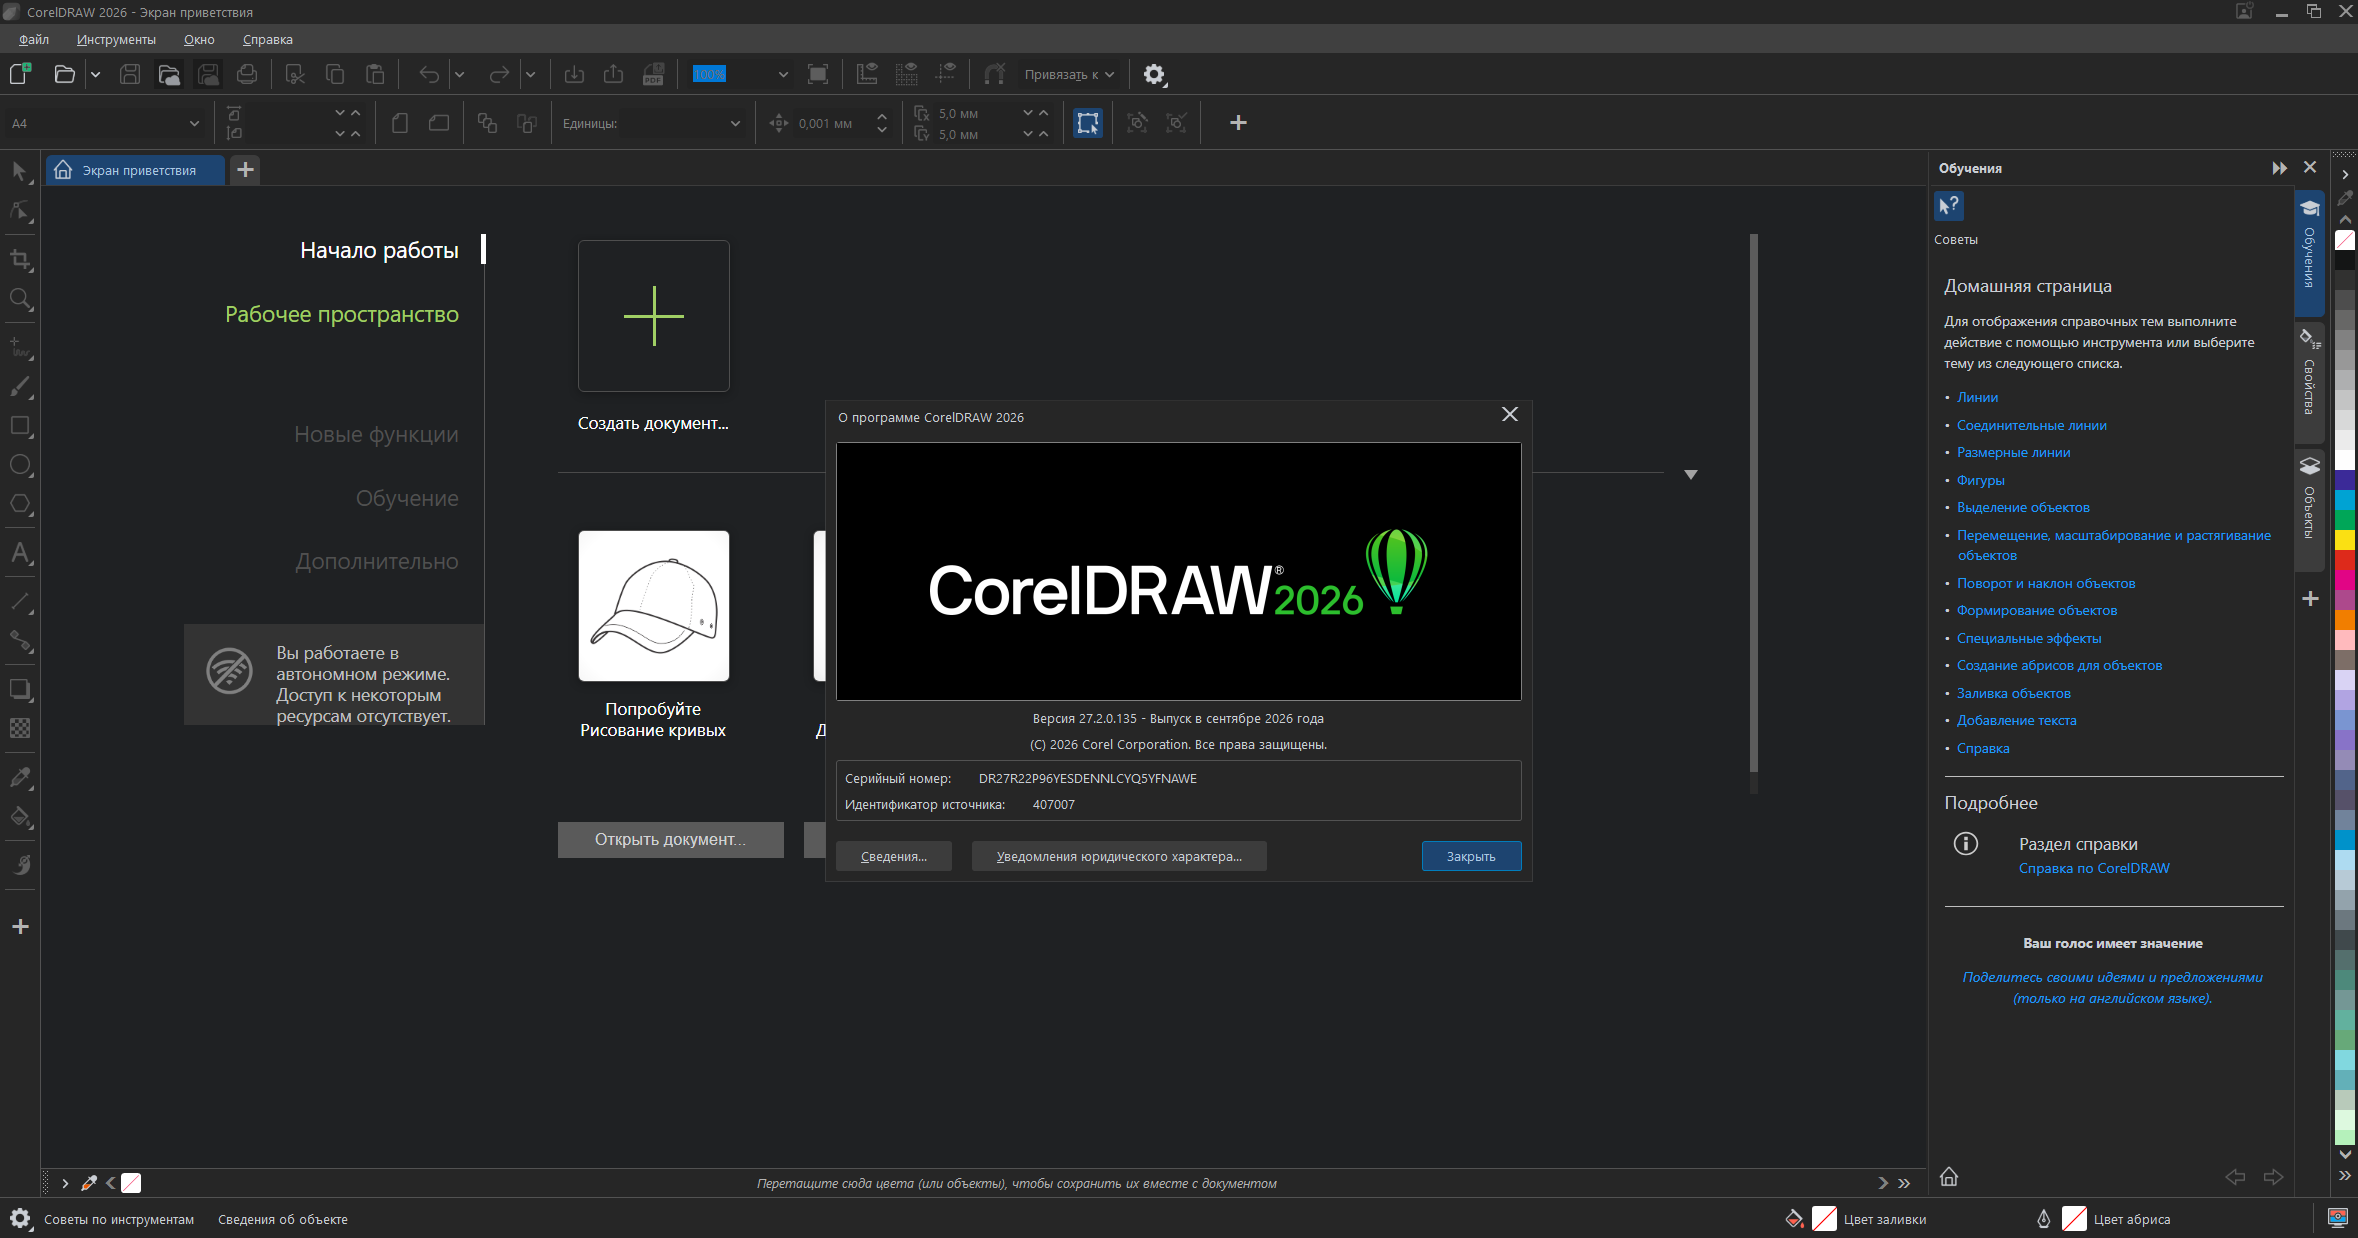Image resolution: width=2358 pixels, height=1238 pixels.
Task: Select the Crop tool in toolbox
Action: pyautogui.click(x=20, y=260)
